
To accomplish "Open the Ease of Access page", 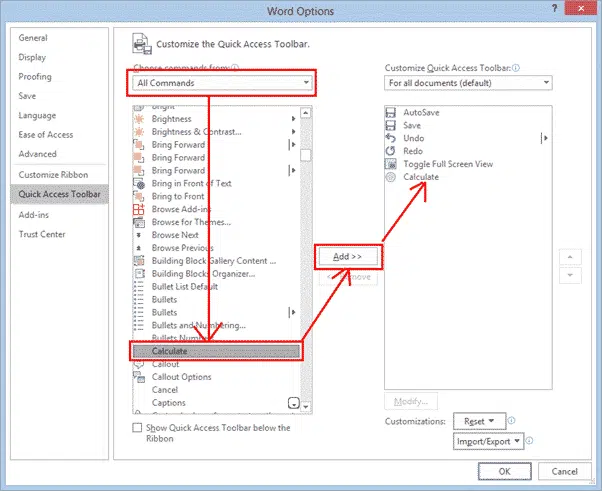I will tap(46, 134).
